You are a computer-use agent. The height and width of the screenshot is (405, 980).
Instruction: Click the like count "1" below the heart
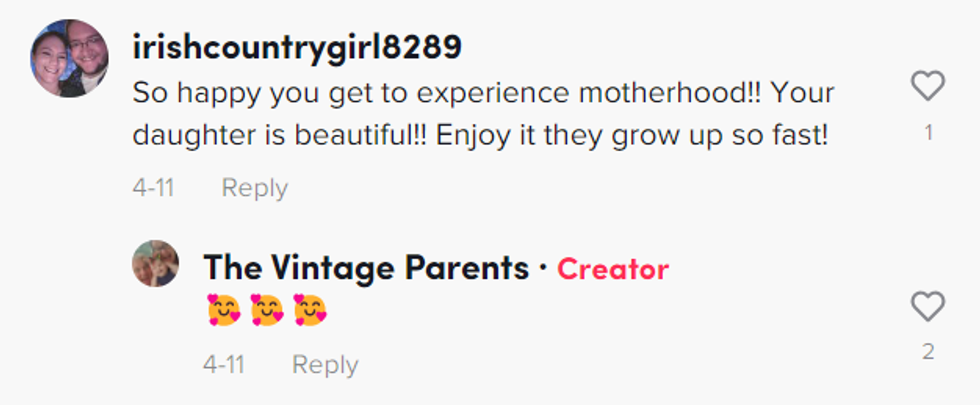point(928,132)
